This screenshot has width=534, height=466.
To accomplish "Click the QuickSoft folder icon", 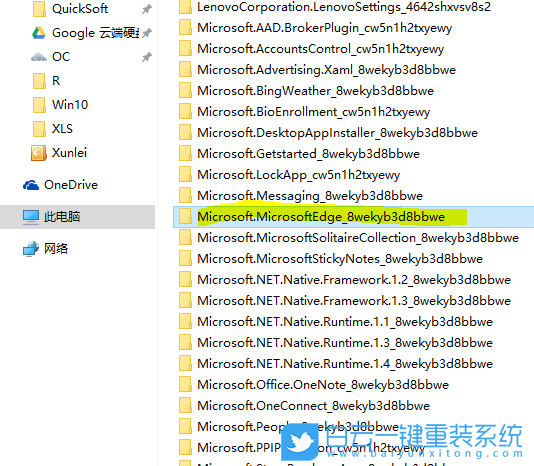I will coord(39,9).
